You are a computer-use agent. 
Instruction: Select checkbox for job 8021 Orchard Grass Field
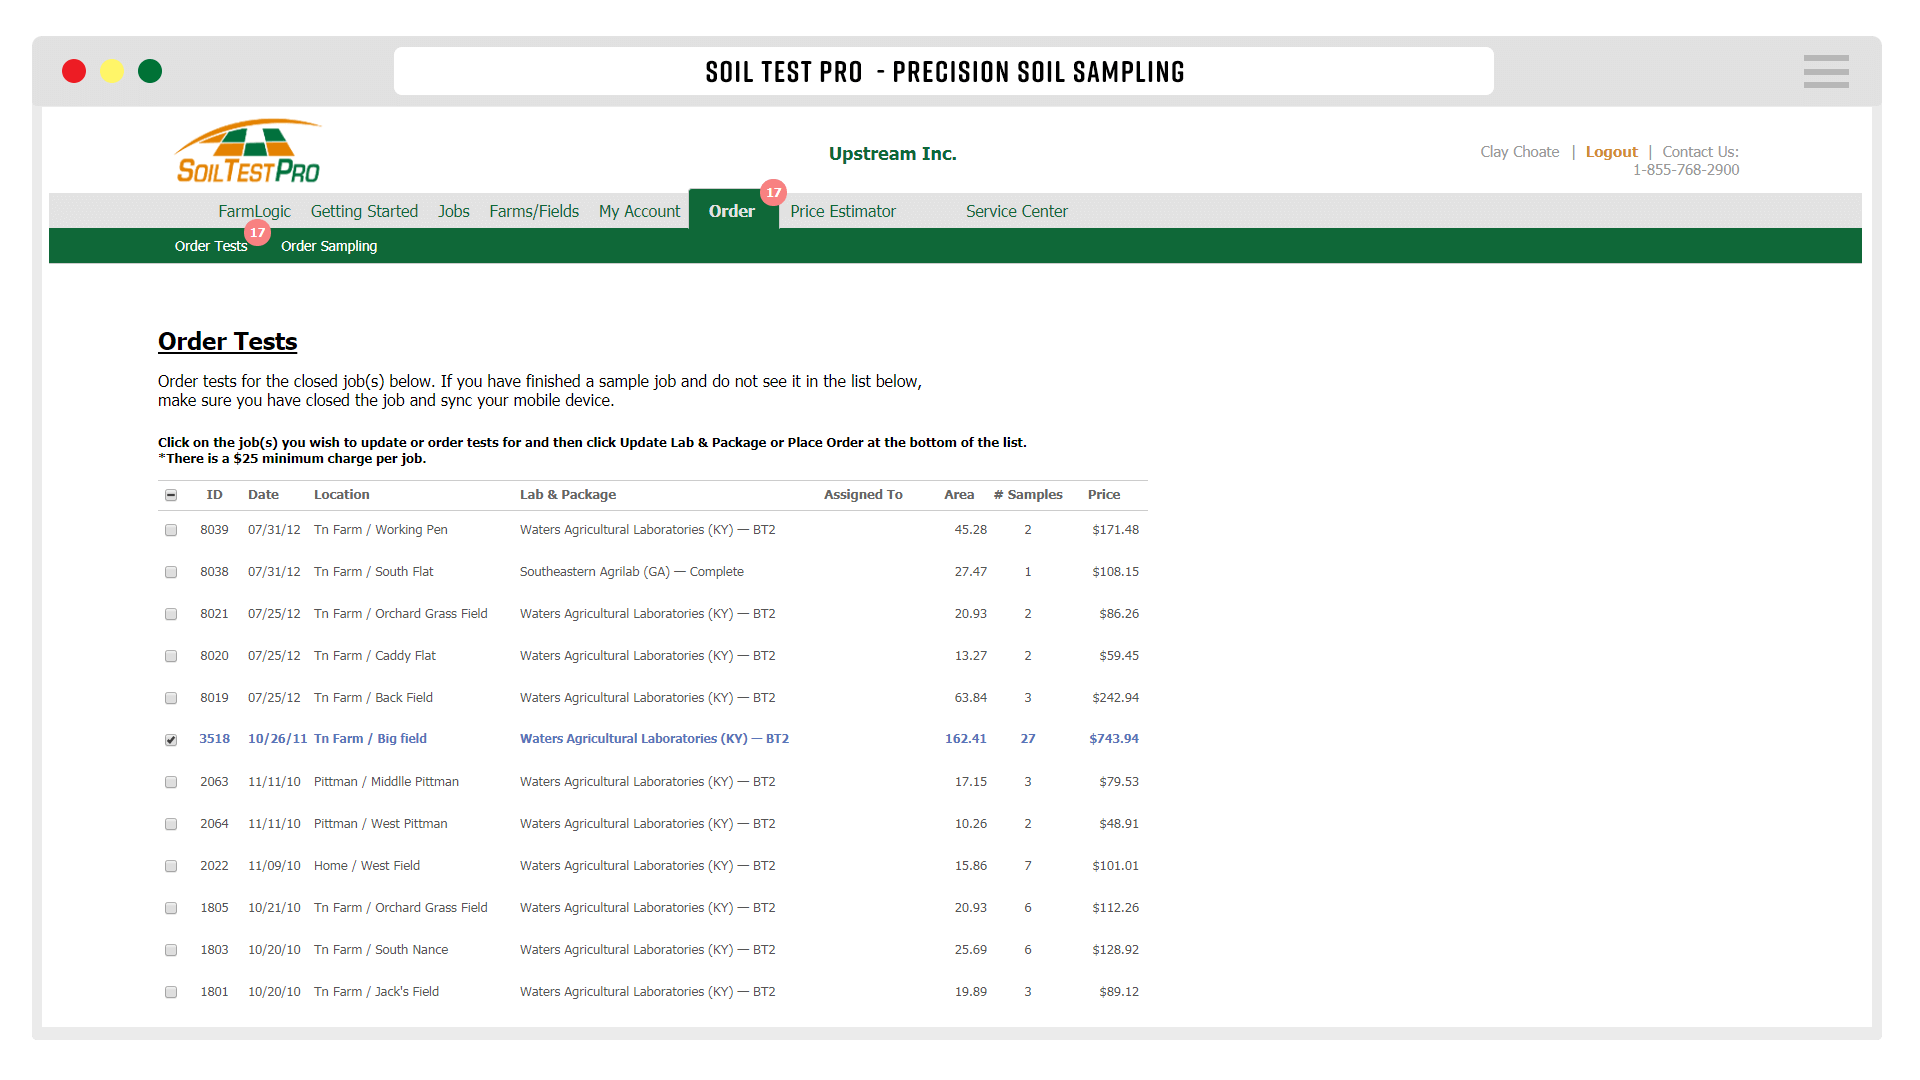[x=171, y=614]
